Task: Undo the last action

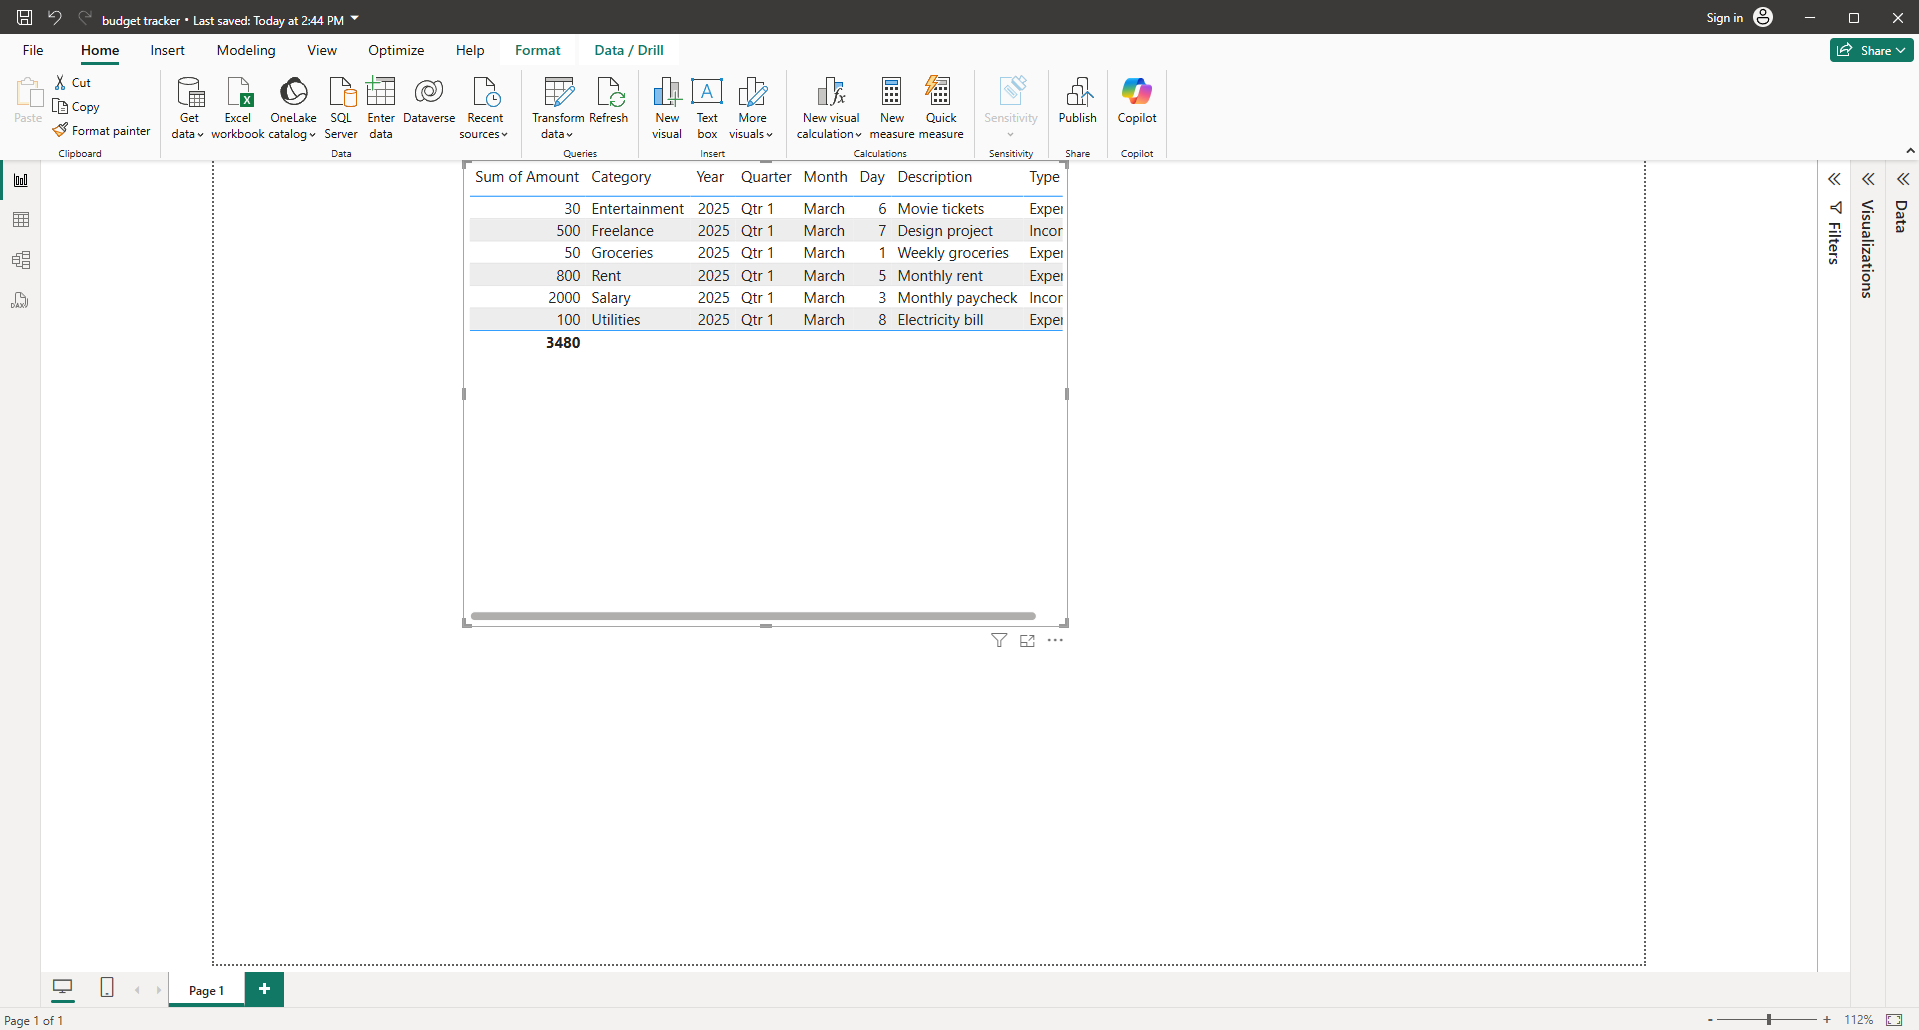Action: 54,17
